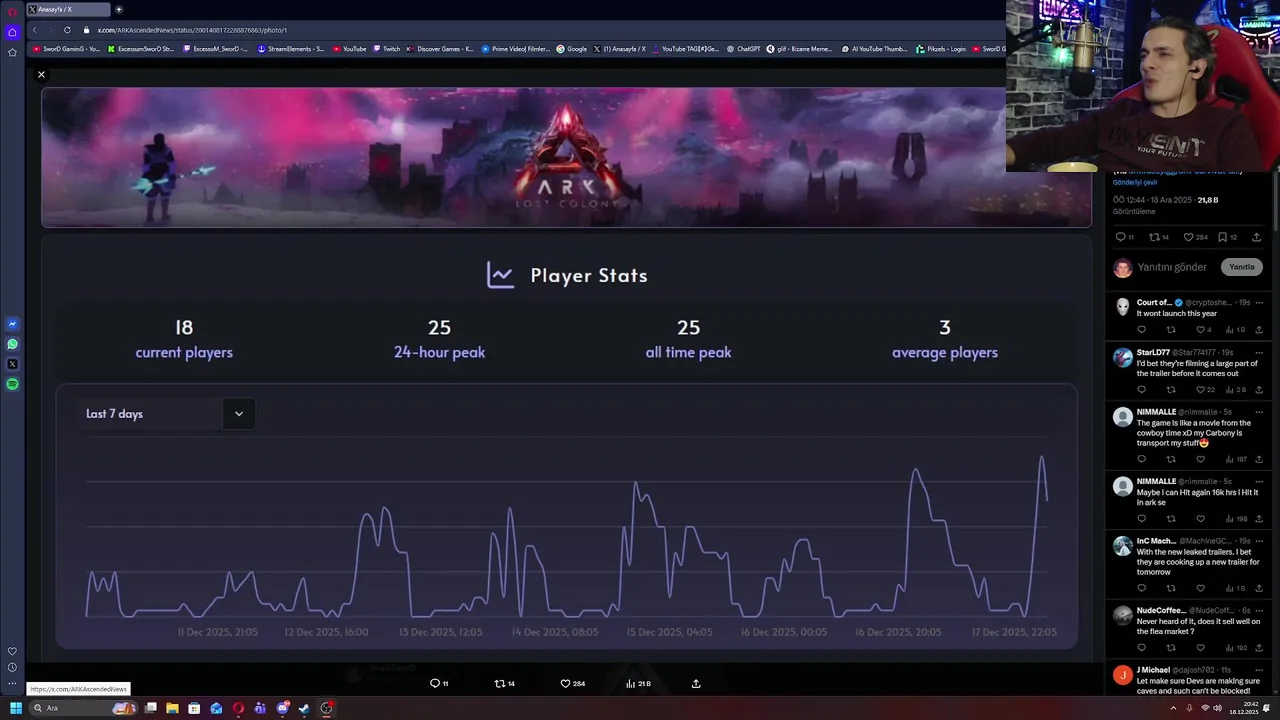Open the Court of... commenter profile name
Viewport: 1280px width, 720px height.
point(1154,302)
